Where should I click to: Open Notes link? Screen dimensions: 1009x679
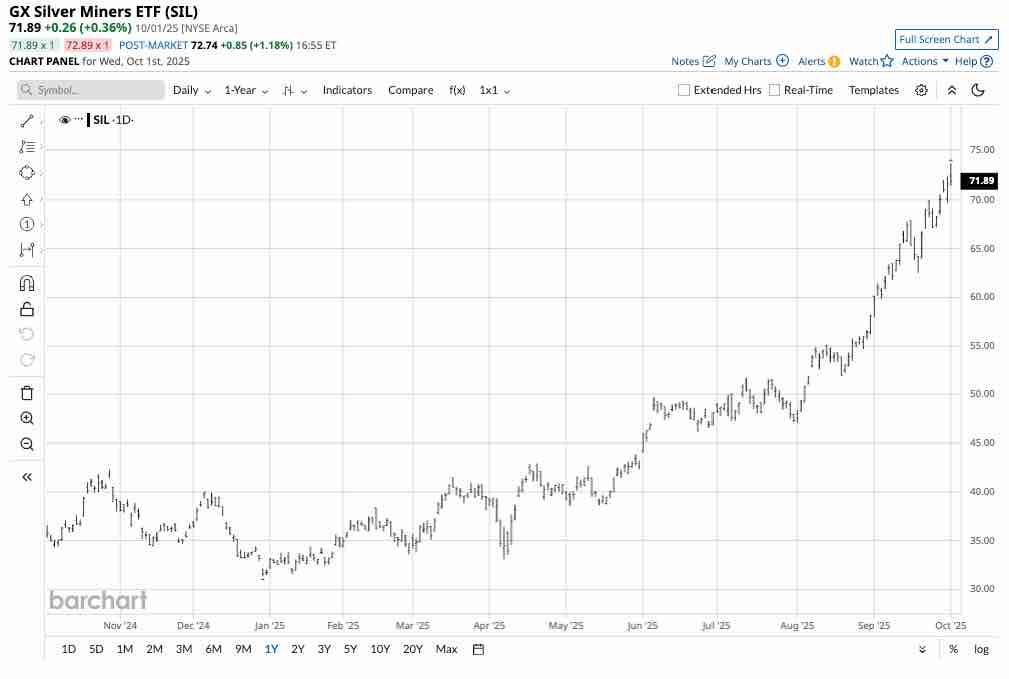pos(693,61)
